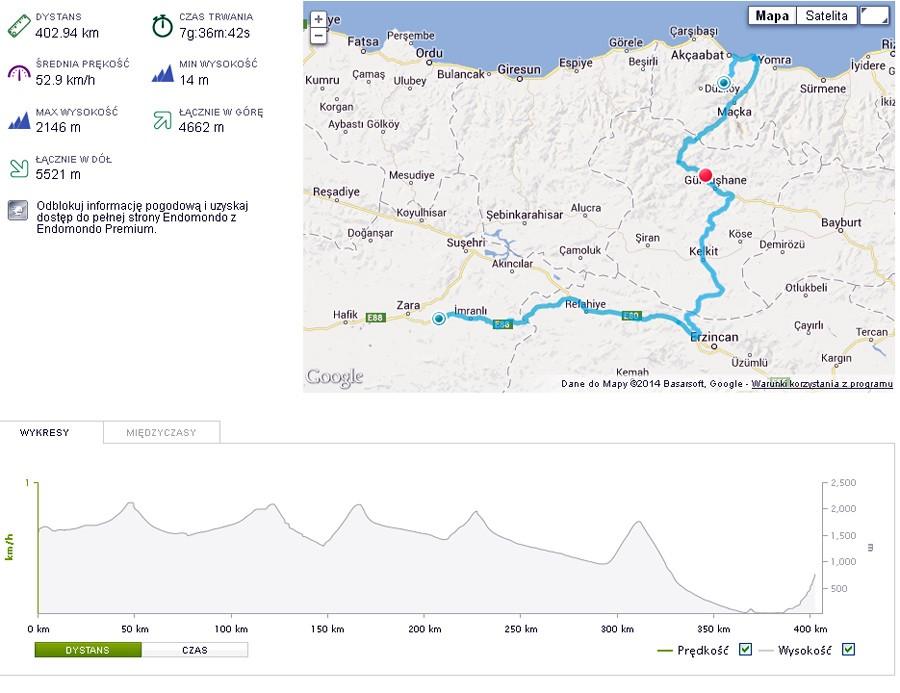This screenshot has height=693, width=900.
Task: Switch map to Satelita view
Action: [x=827, y=15]
